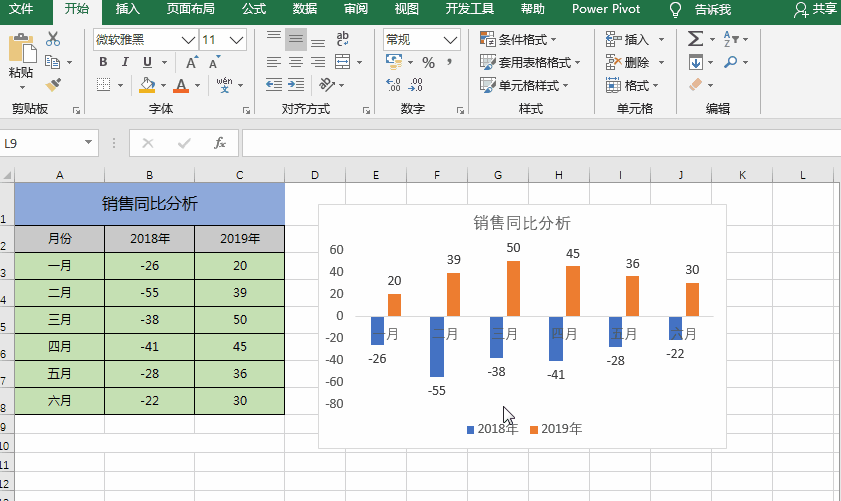The width and height of the screenshot is (841, 501).
Task: Select the Format Painter brush
Action: pyautogui.click(x=53, y=85)
